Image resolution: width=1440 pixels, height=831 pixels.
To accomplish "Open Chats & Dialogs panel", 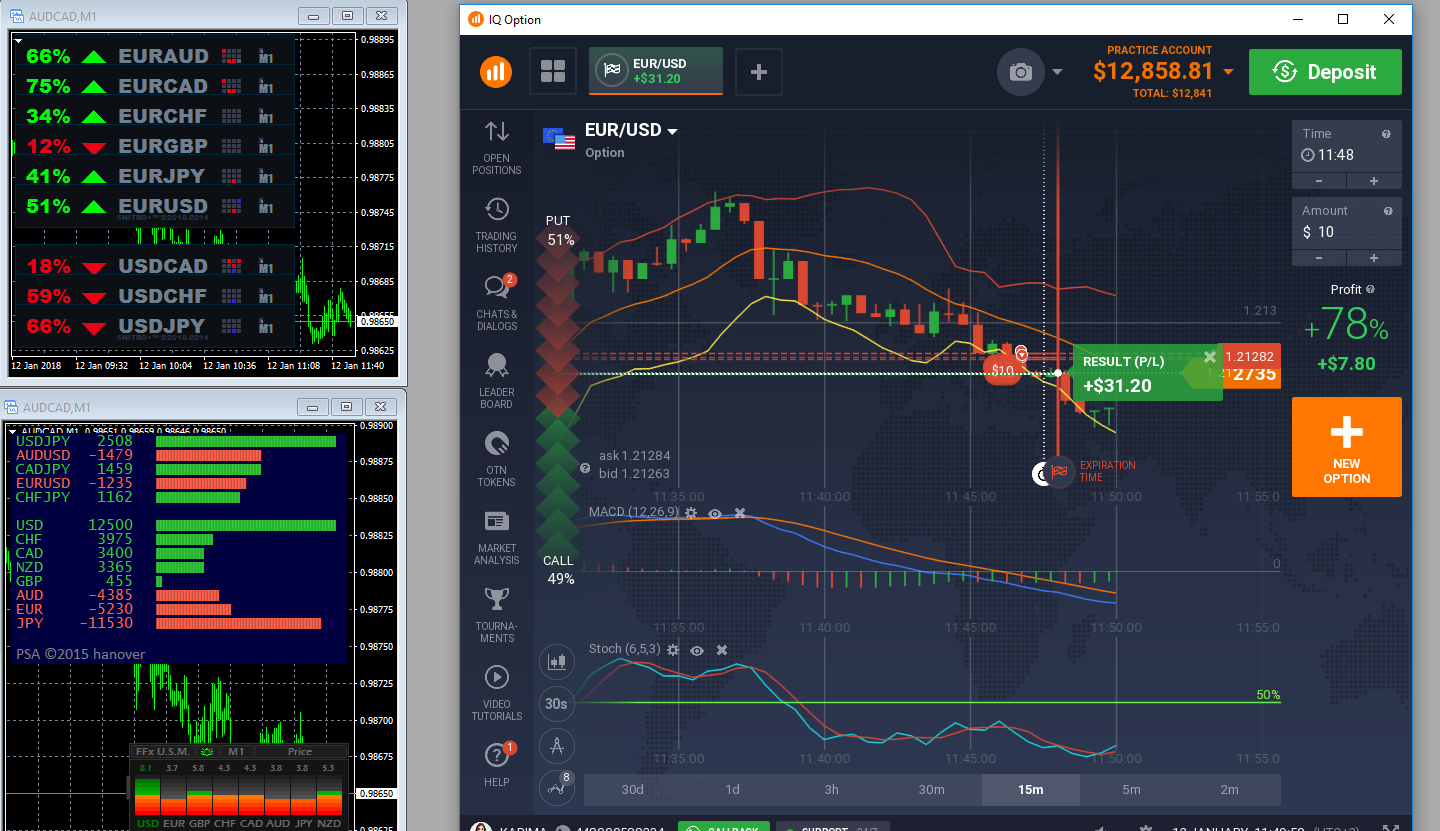I will click(x=497, y=303).
